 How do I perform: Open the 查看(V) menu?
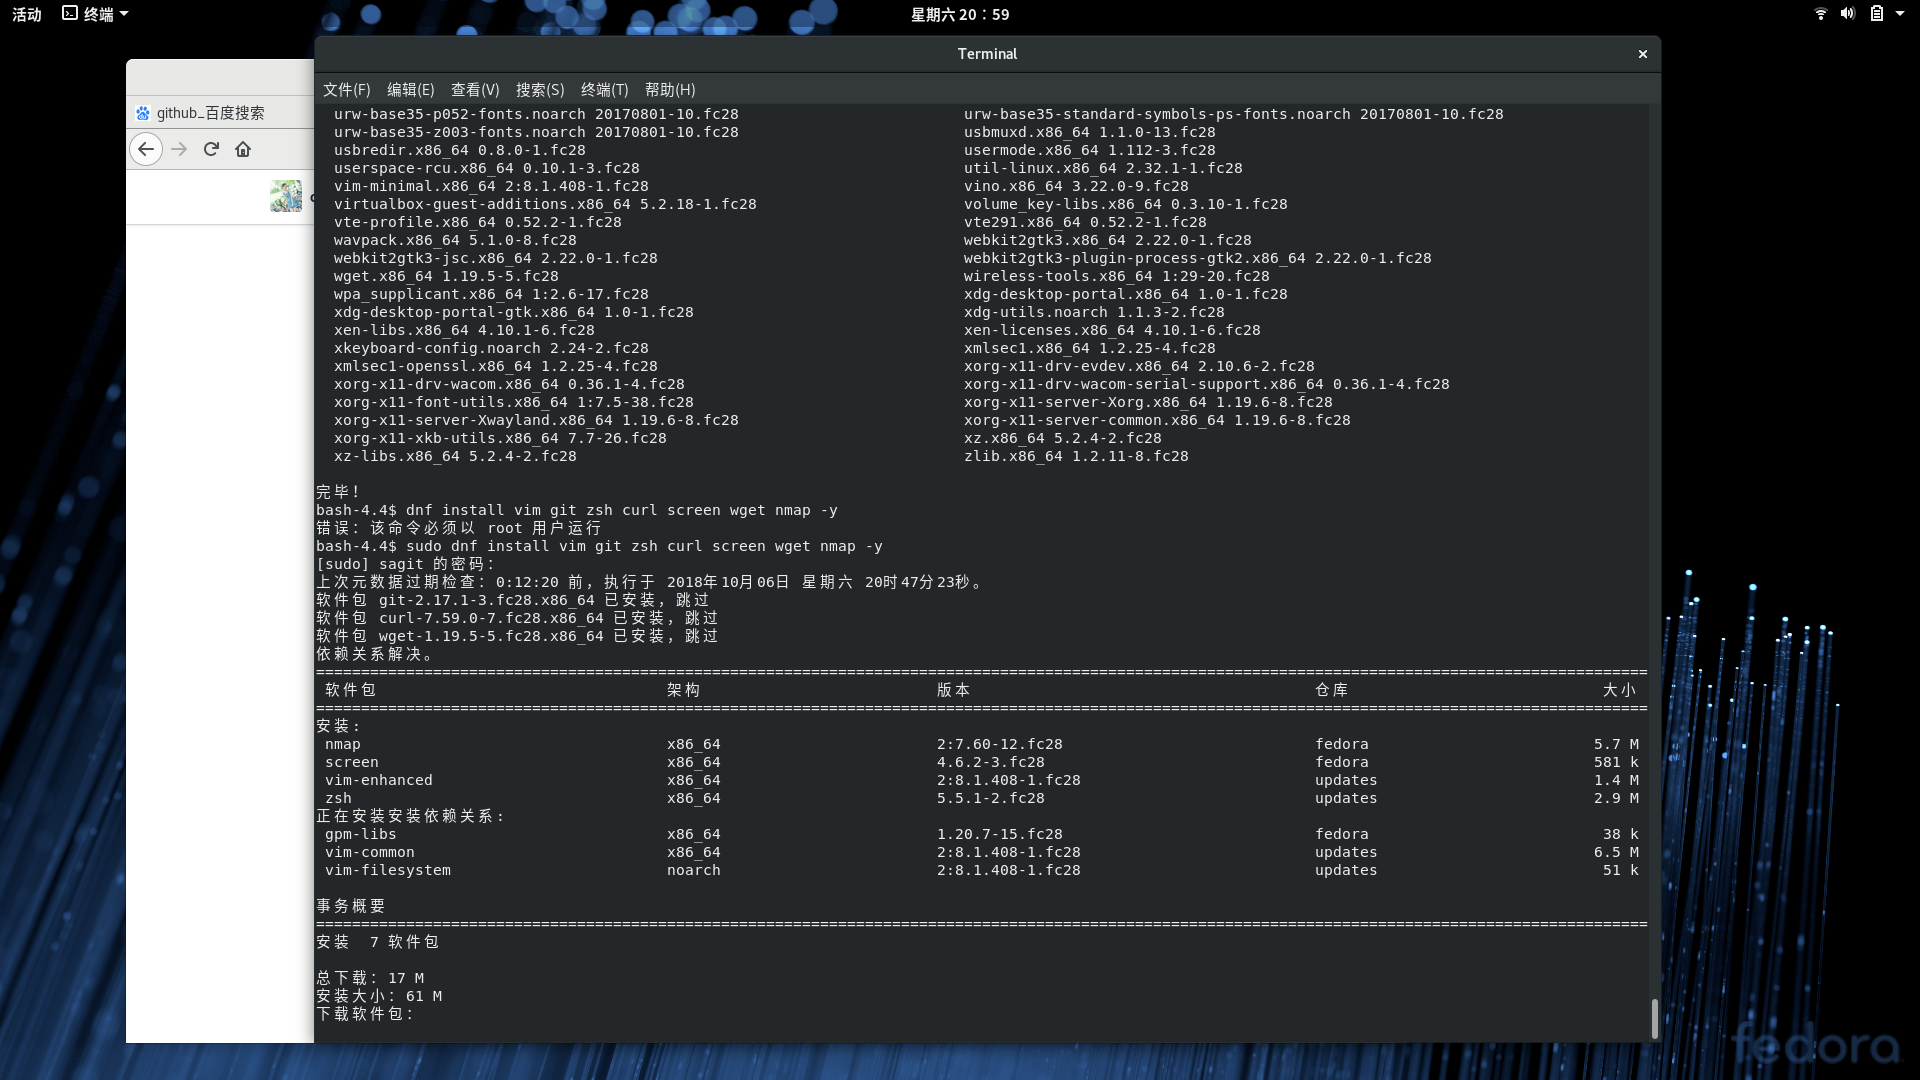click(x=475, y=90)
